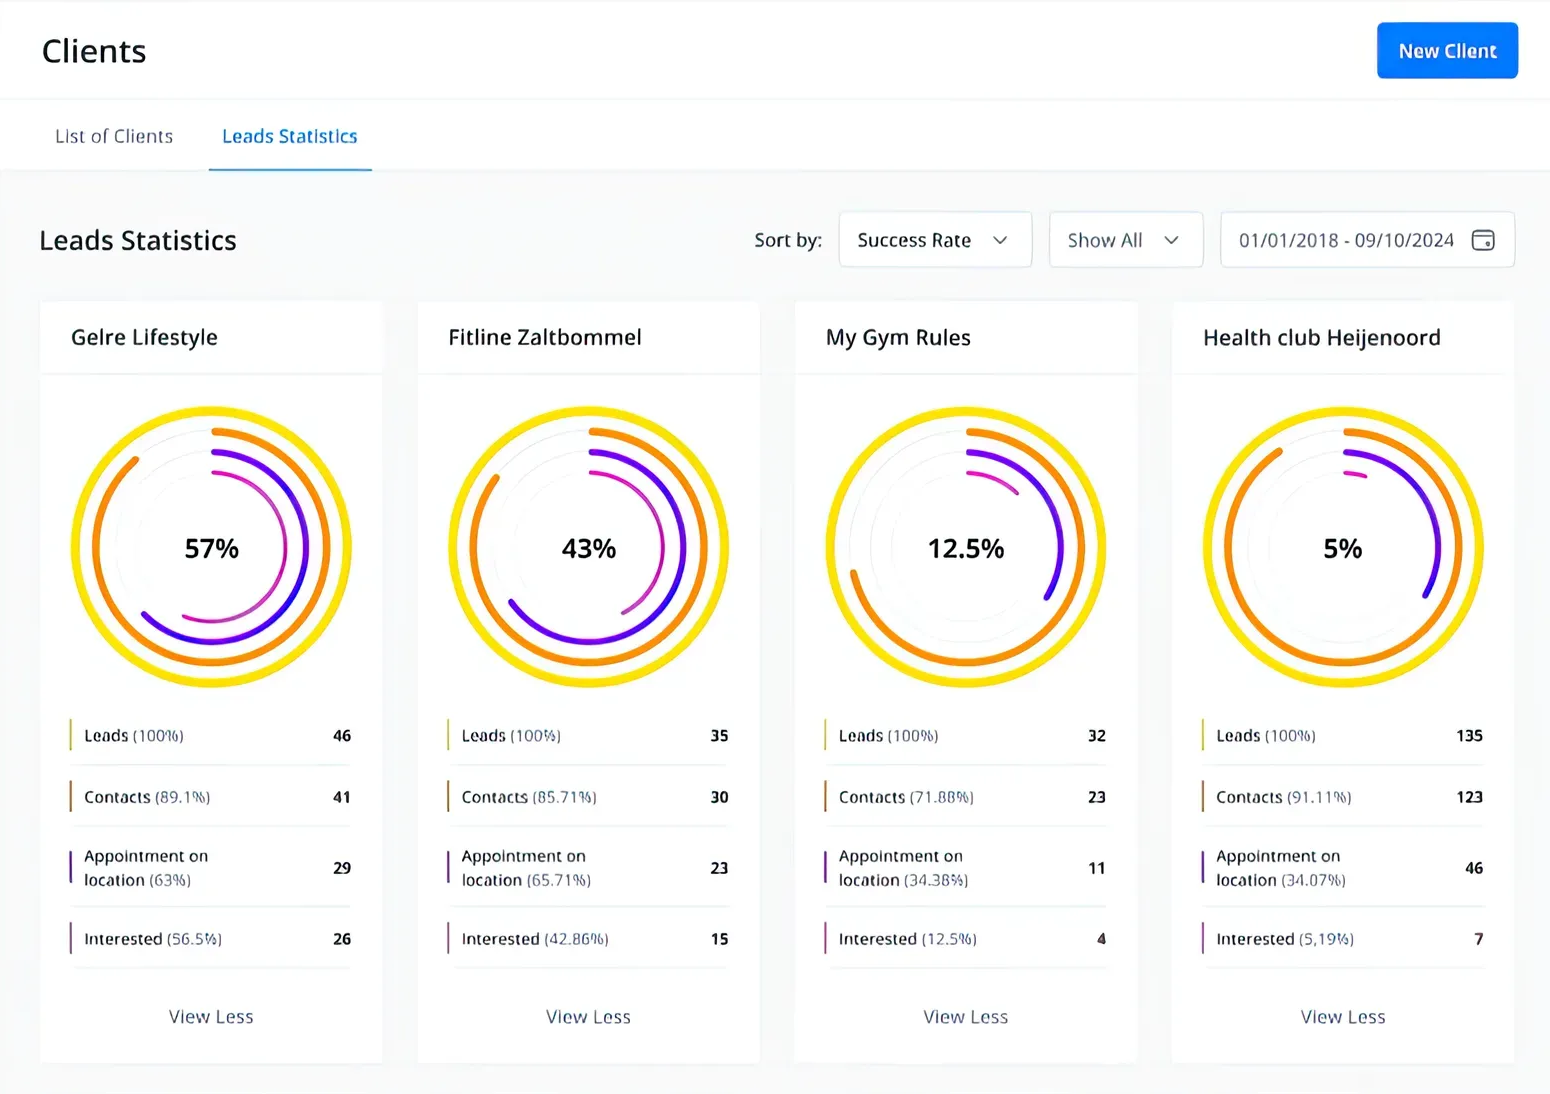Click View Less under Health club Heijenoord

point(1342,1016)
